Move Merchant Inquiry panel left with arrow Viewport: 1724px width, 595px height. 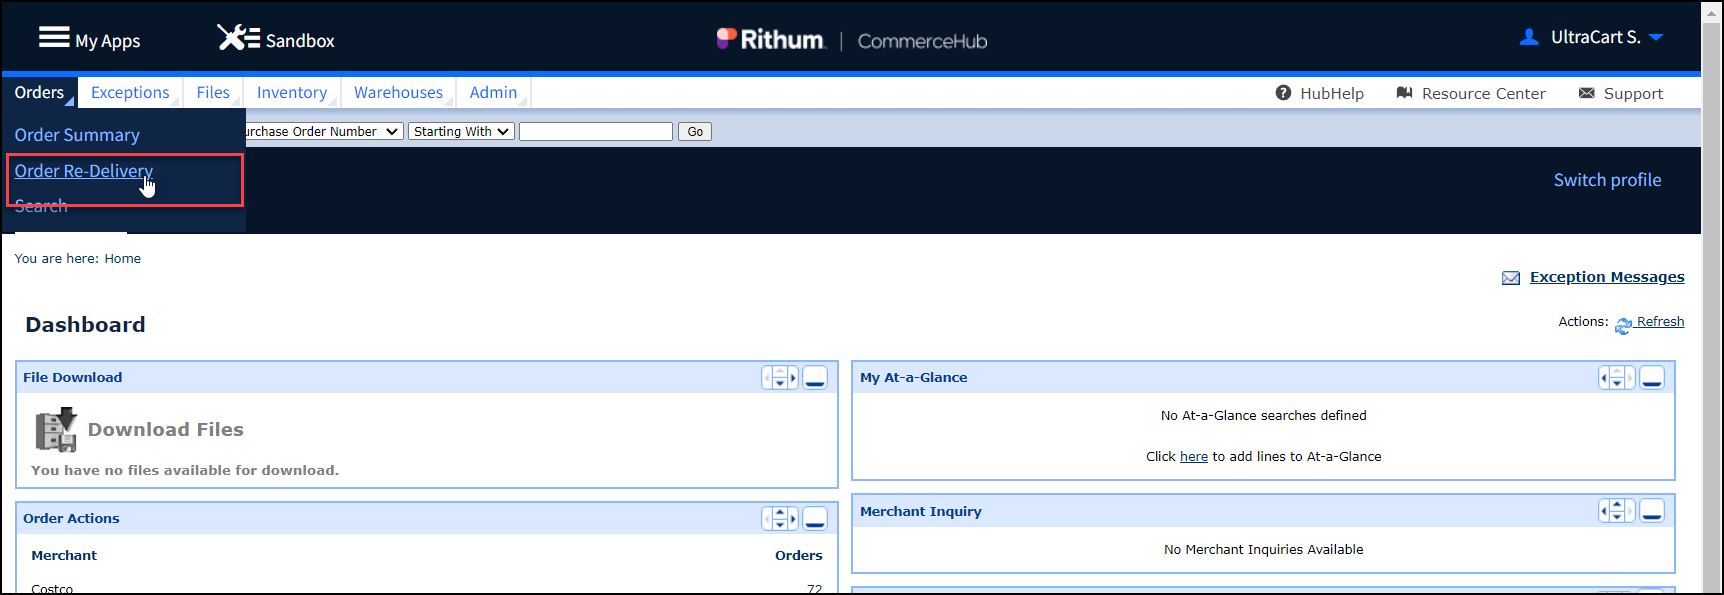(1604, 511)
